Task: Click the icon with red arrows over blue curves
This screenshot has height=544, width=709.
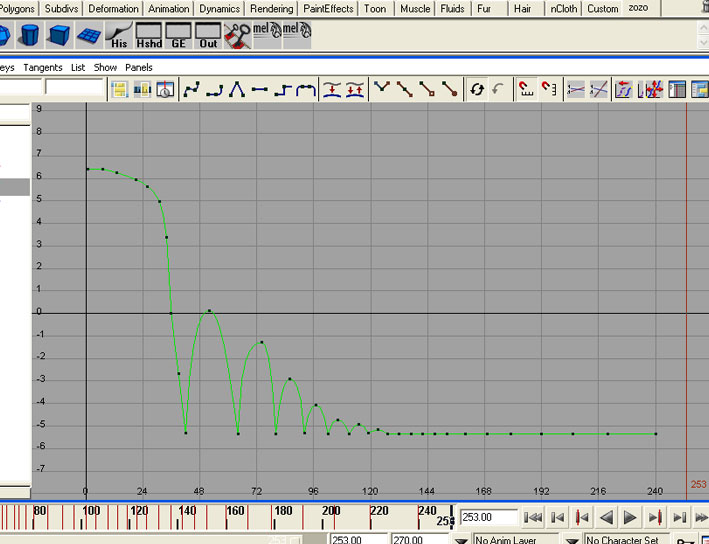Action: (624, 90)
